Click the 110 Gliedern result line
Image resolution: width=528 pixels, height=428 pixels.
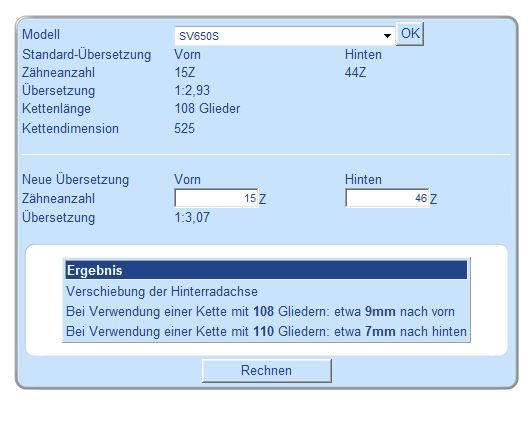click(266, 331)
